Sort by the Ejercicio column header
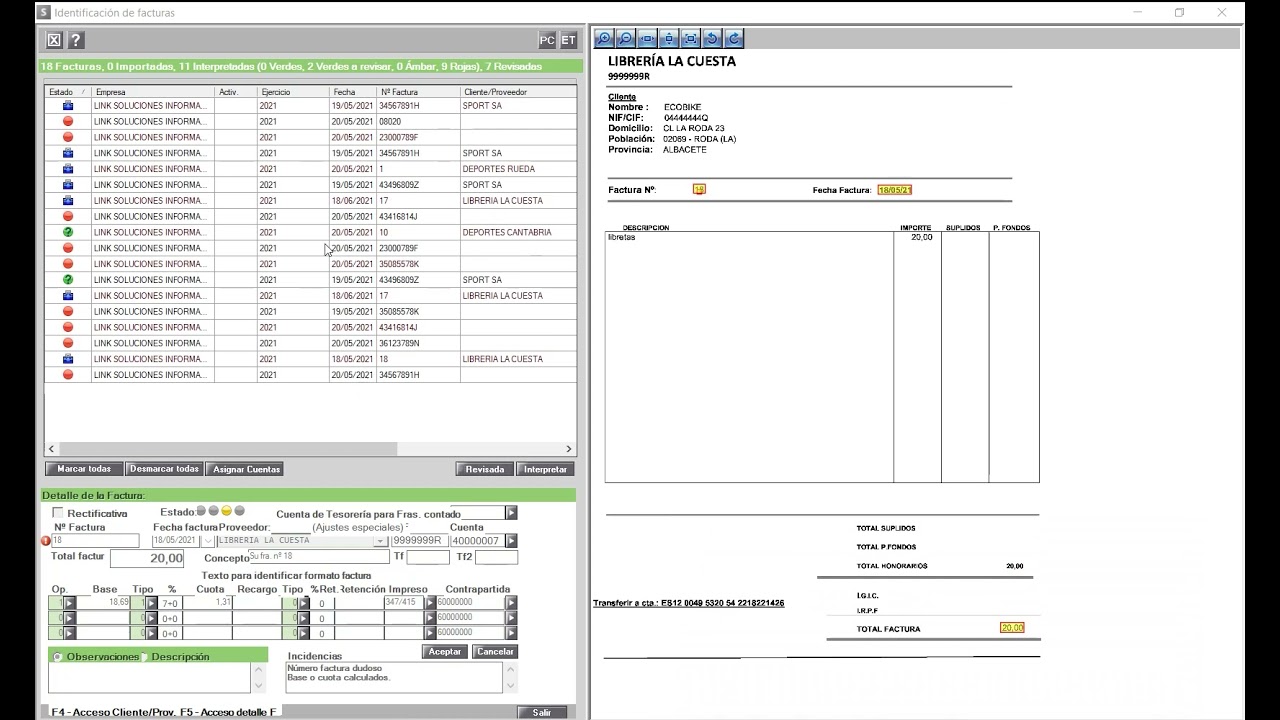Screen dimensions: 1280x720 click(293, 92)
